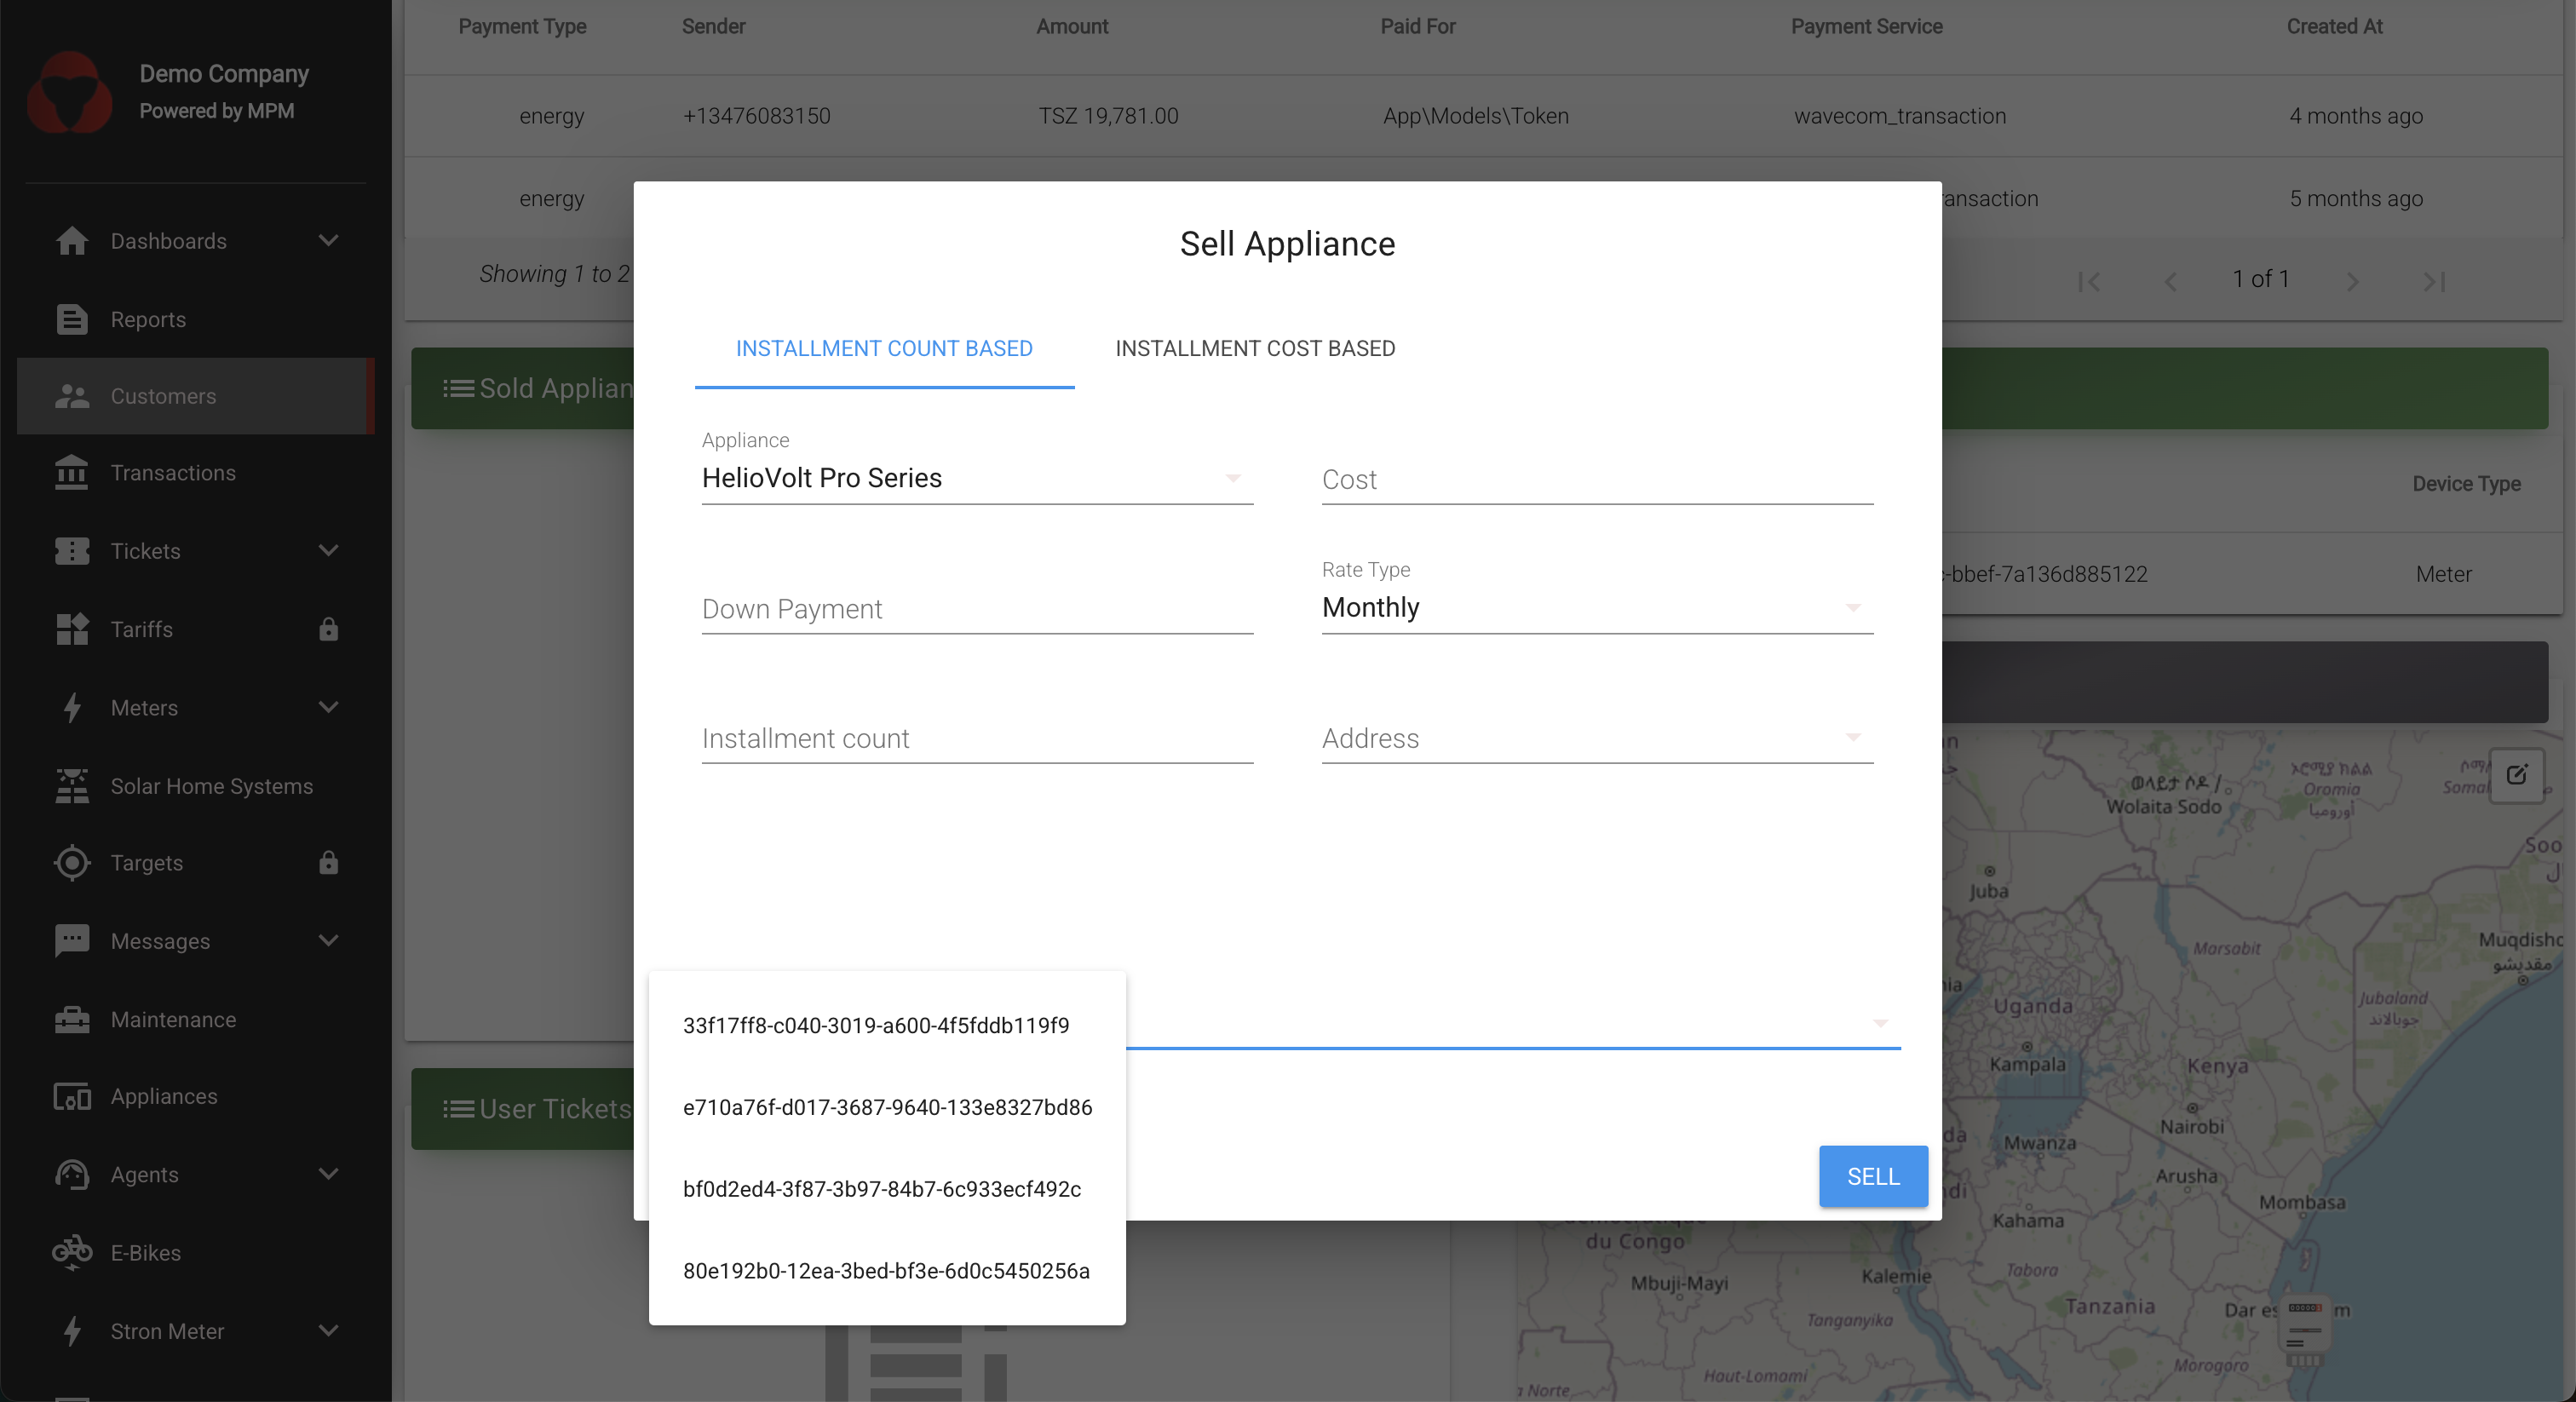2576x1402 pixels.
Task: Click the Agents headset icon
Action: pos(72,1174)
